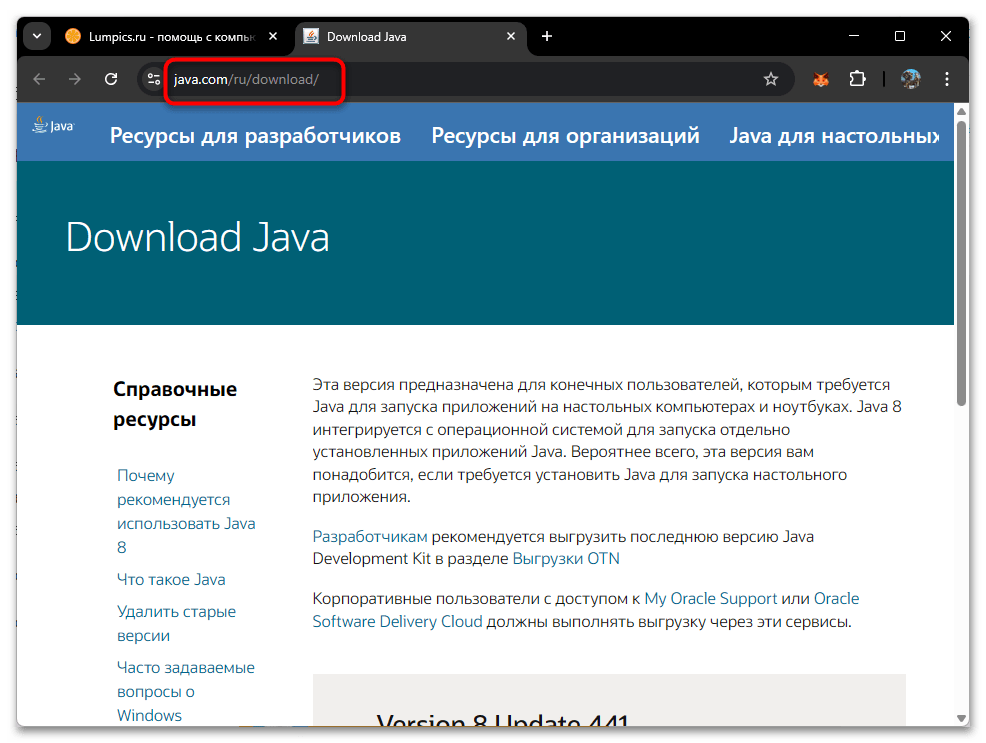The width and height of the screenshot is (986, 743).
Task: Switch to the Lumpics.ru tab
Action: click(171, 36)
